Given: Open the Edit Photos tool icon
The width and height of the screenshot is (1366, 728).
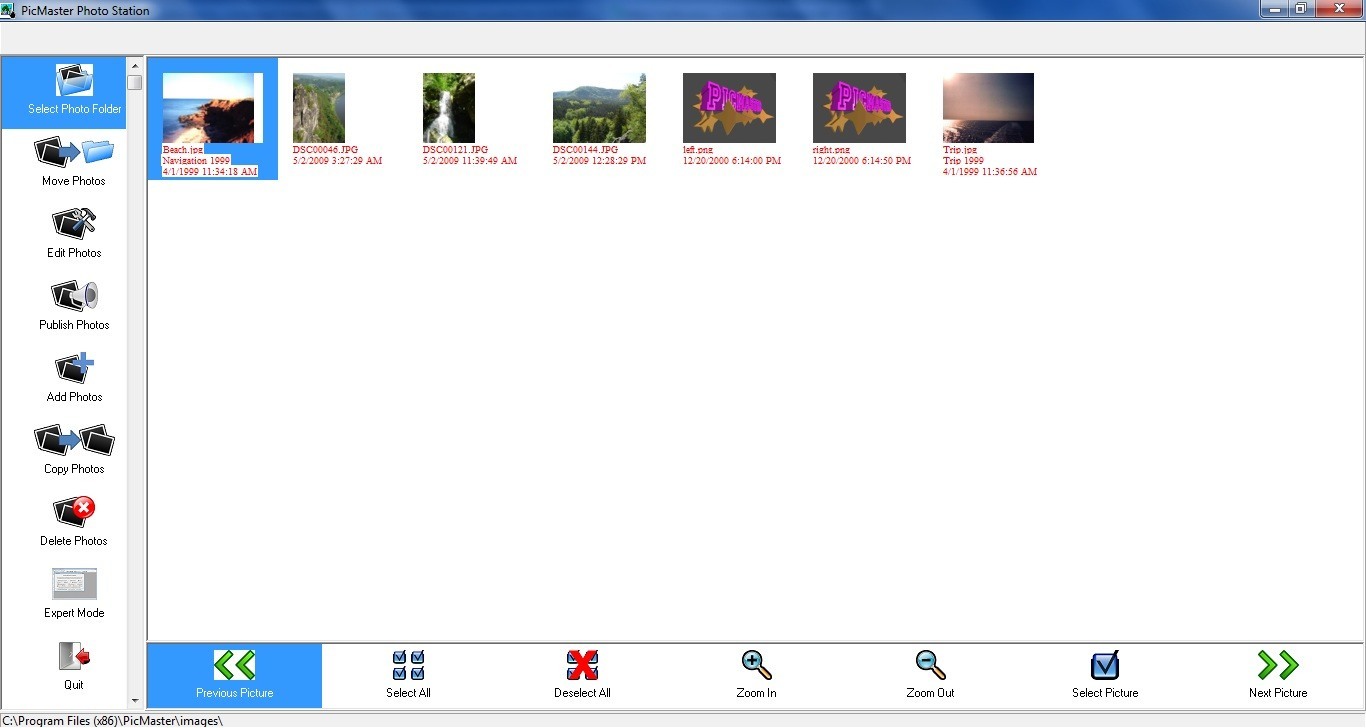Looking at the screenshot, I should pyautogui.click(x=74, y=224).
